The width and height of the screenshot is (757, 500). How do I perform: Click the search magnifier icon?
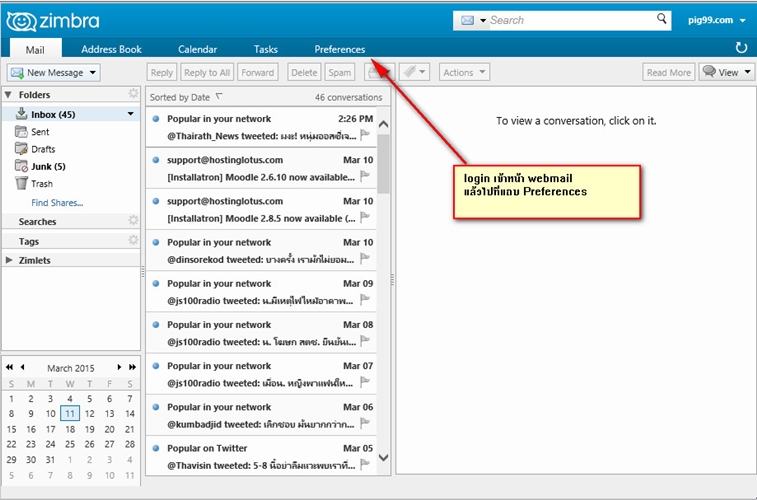[x=661, y=19]
